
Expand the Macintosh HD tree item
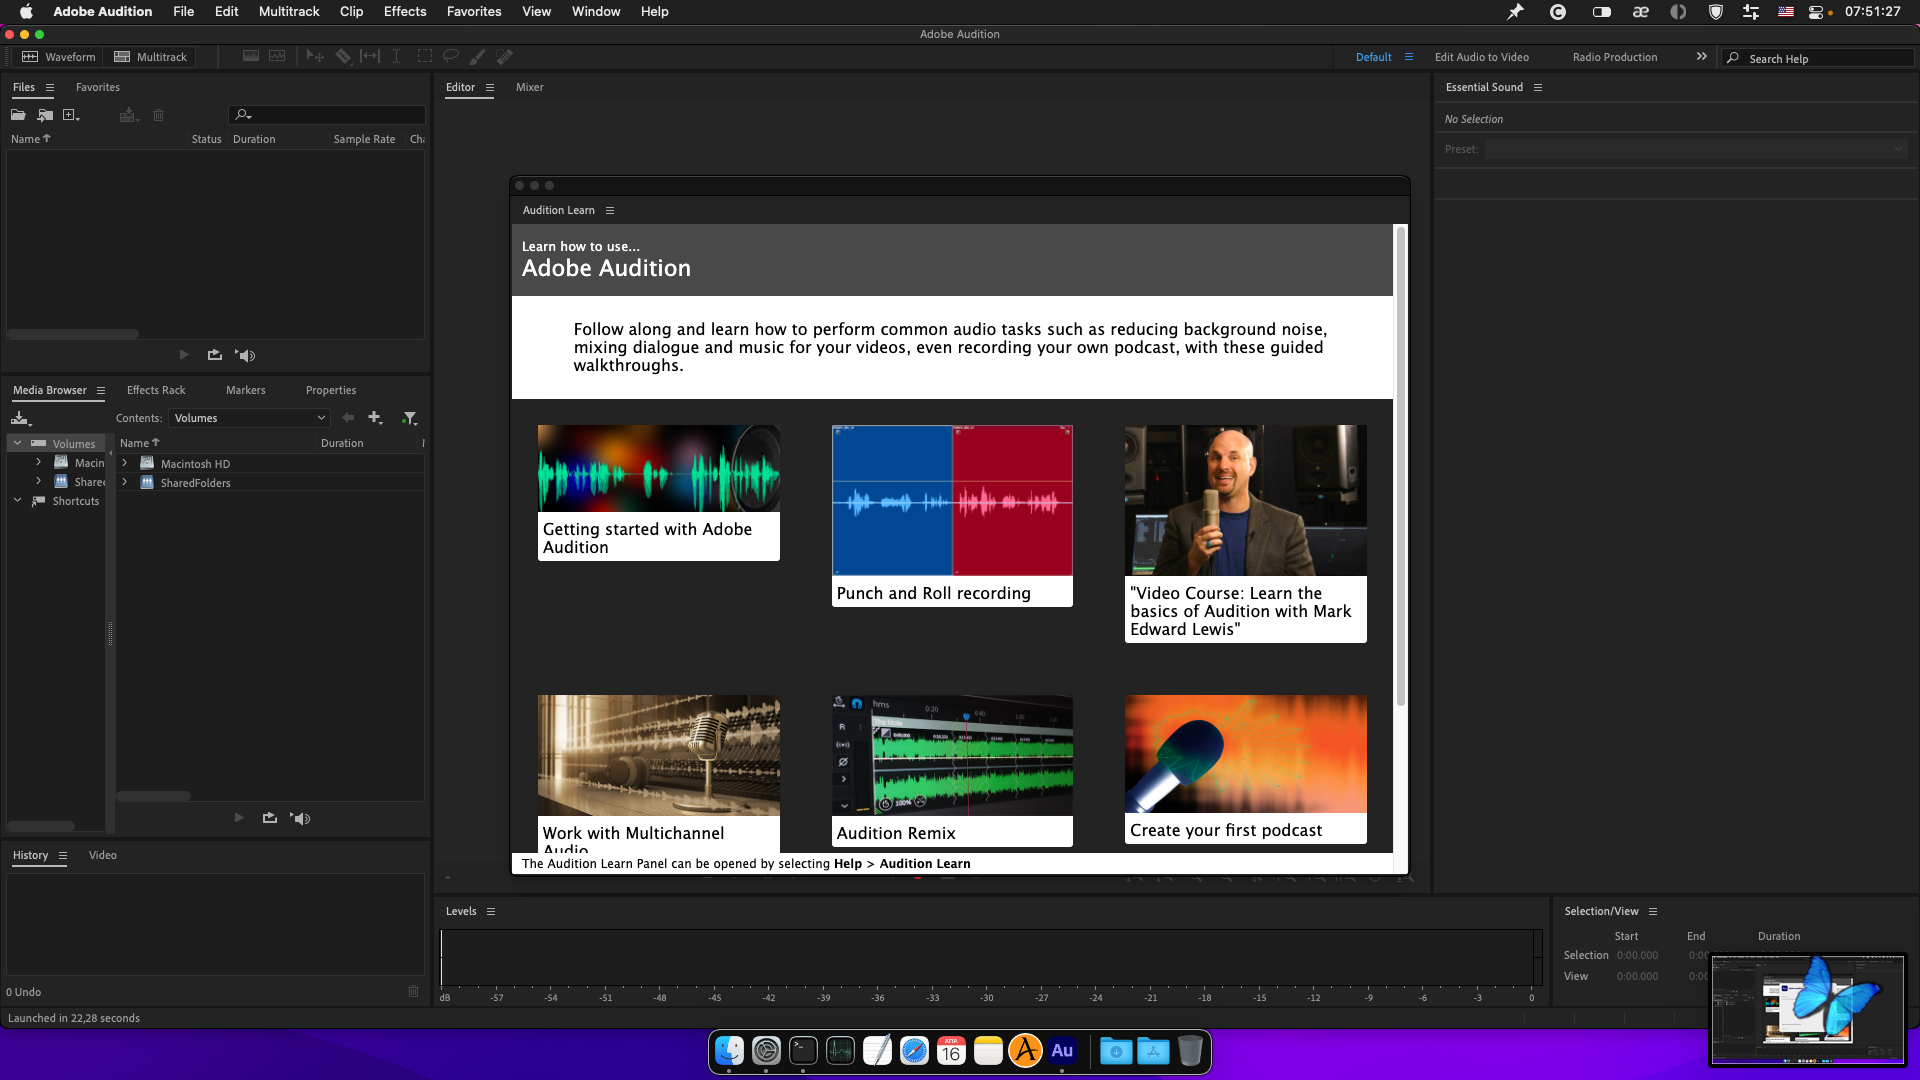[x=125, y=464]
